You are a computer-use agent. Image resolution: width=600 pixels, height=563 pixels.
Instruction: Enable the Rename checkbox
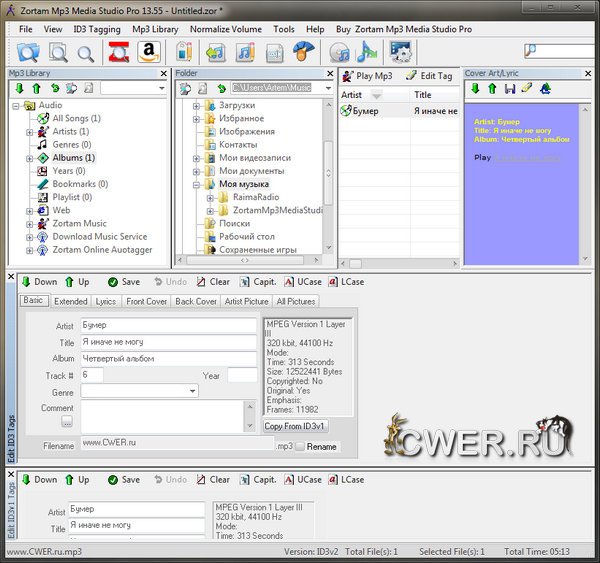[x=299, y=446]
